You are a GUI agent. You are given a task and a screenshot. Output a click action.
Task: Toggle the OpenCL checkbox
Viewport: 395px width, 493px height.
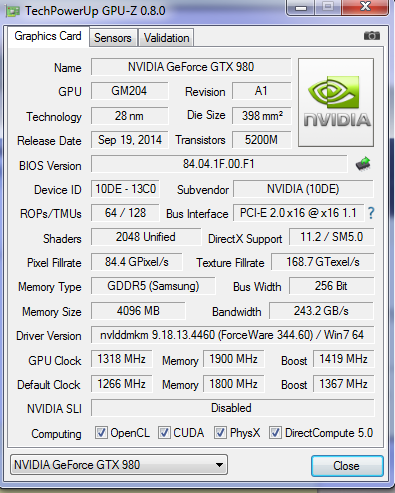click(101, 433)
